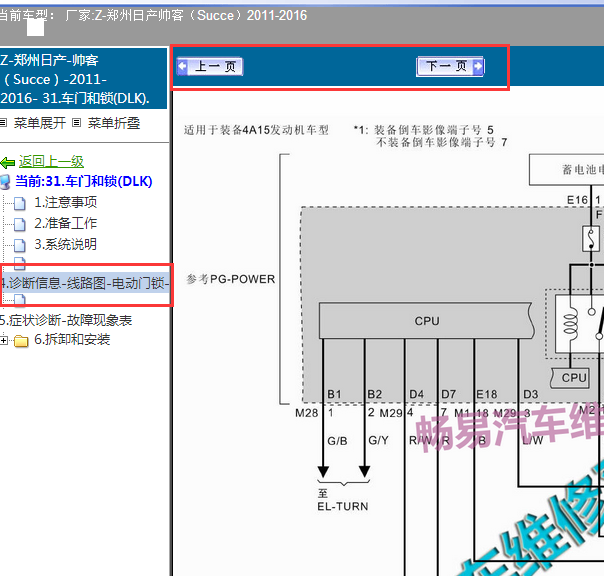604x576 pixels.
Task: Click terminal label D7 in diagram
Action: 448,394
